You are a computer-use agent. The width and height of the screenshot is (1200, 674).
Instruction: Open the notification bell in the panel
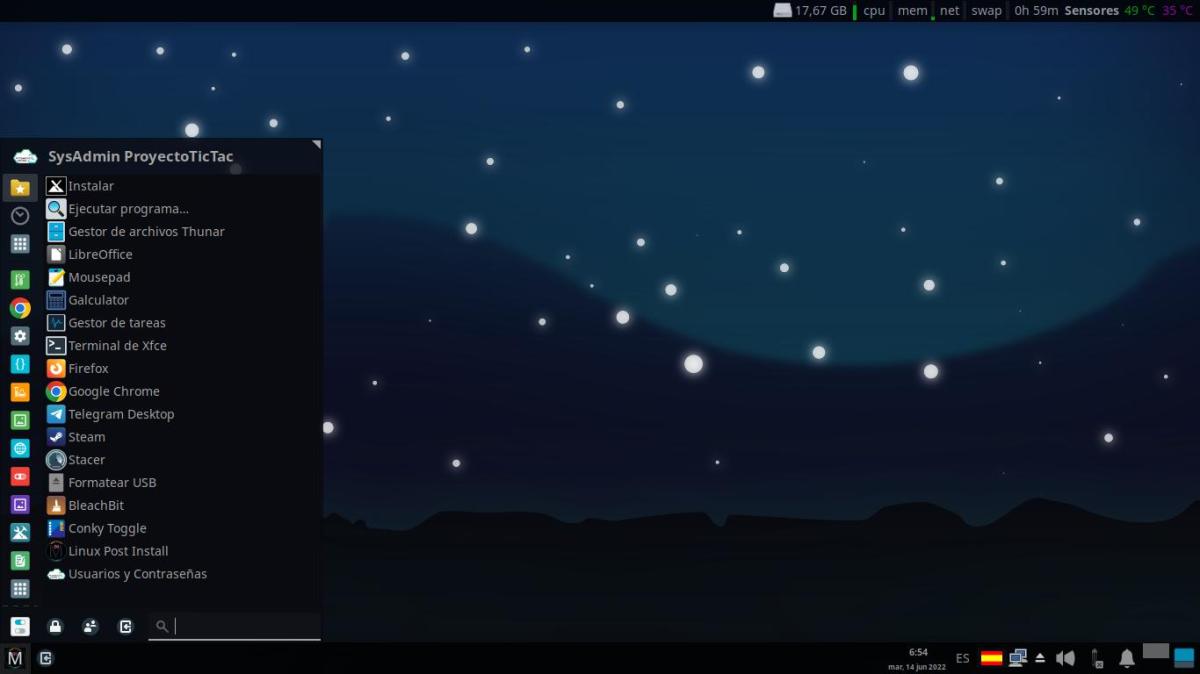[1126, 658]
